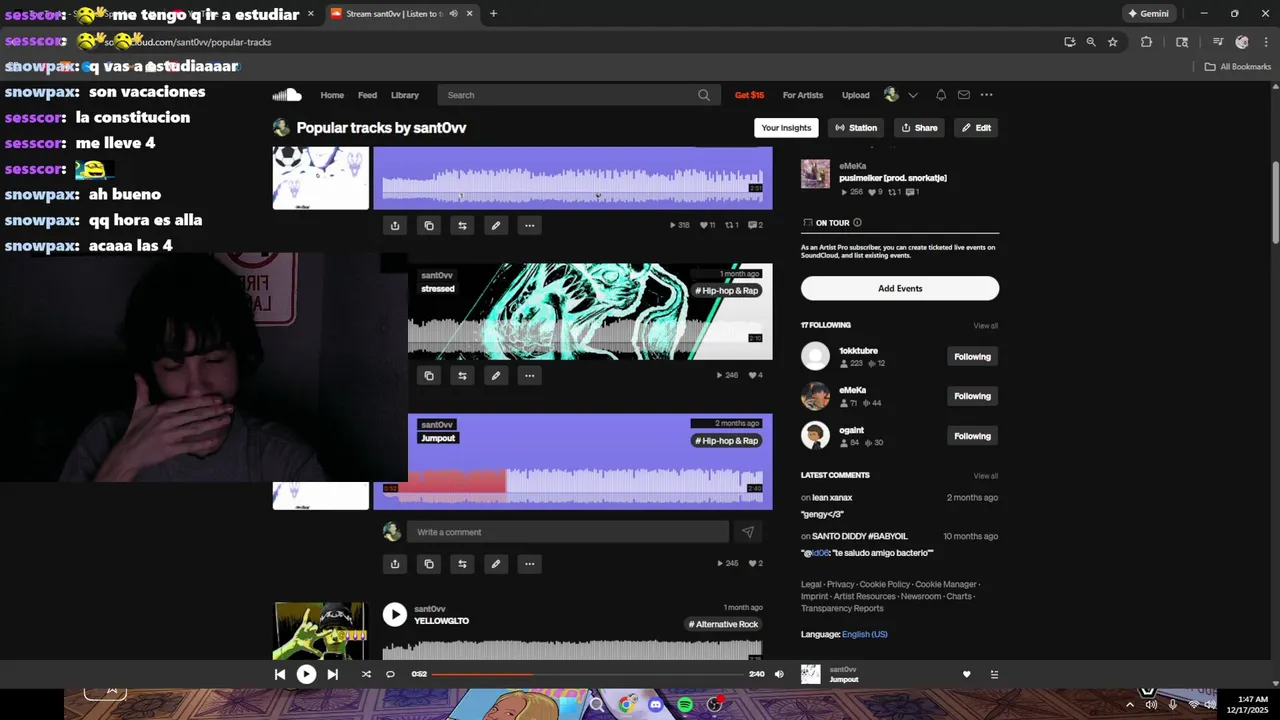
Task: Like the playing Jumpout track via heart
Action: tap(966, 675)
